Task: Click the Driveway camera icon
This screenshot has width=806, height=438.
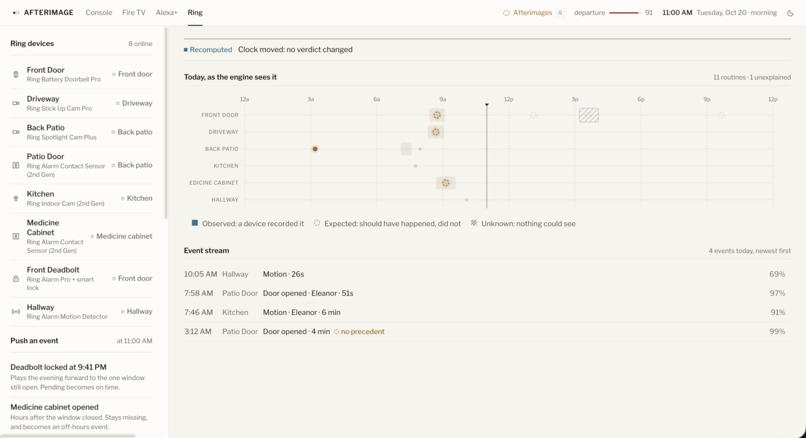Action: point(15,103)
